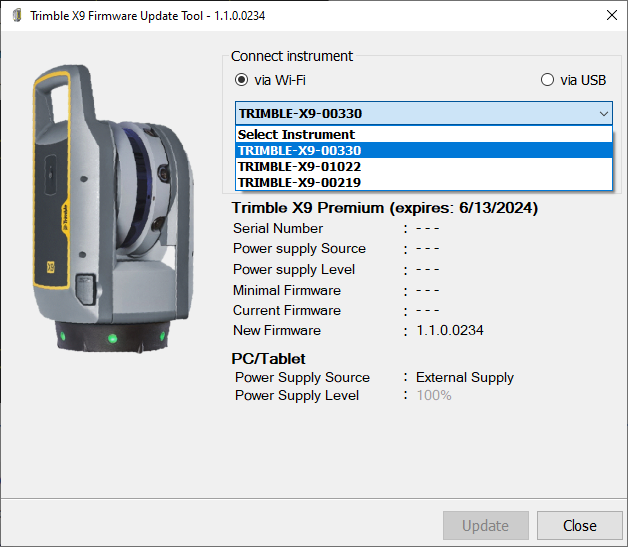The height and width of the screenshot is (547, 628).
Task: Click the 'Power supply Level' instrument label
Action: 294,269
